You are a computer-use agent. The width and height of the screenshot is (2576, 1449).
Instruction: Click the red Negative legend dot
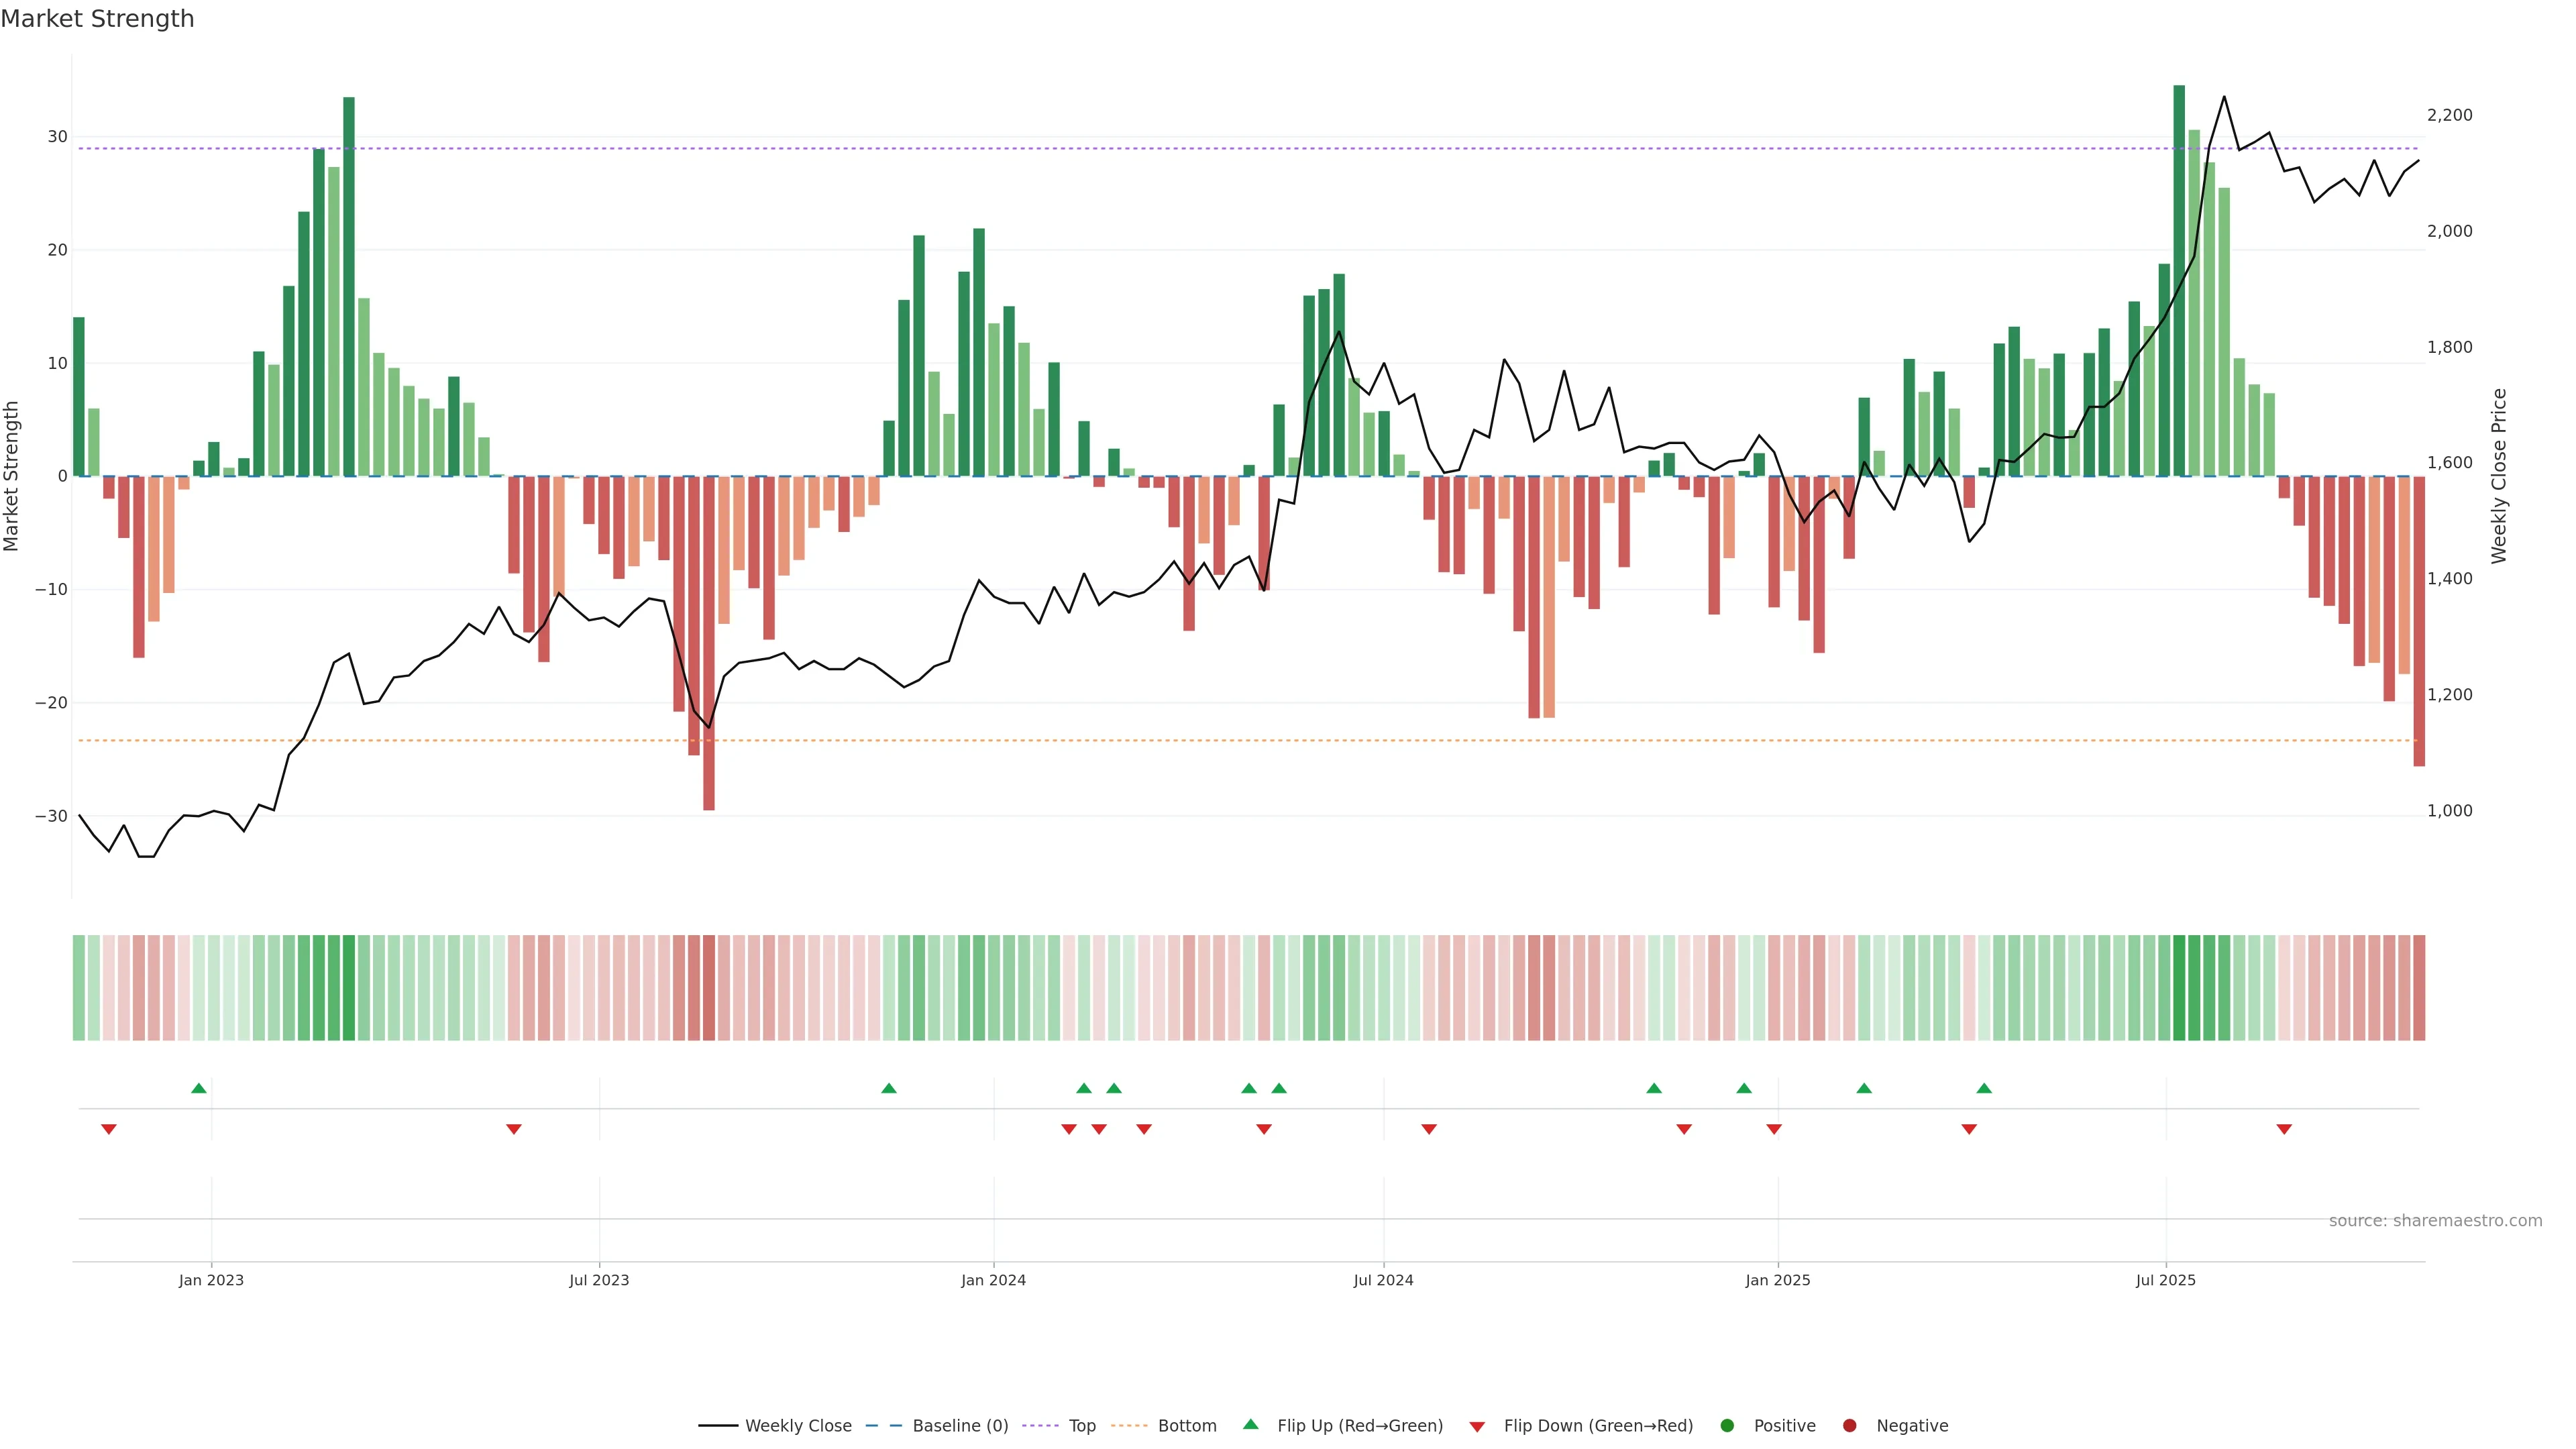coord(1849,1426)
